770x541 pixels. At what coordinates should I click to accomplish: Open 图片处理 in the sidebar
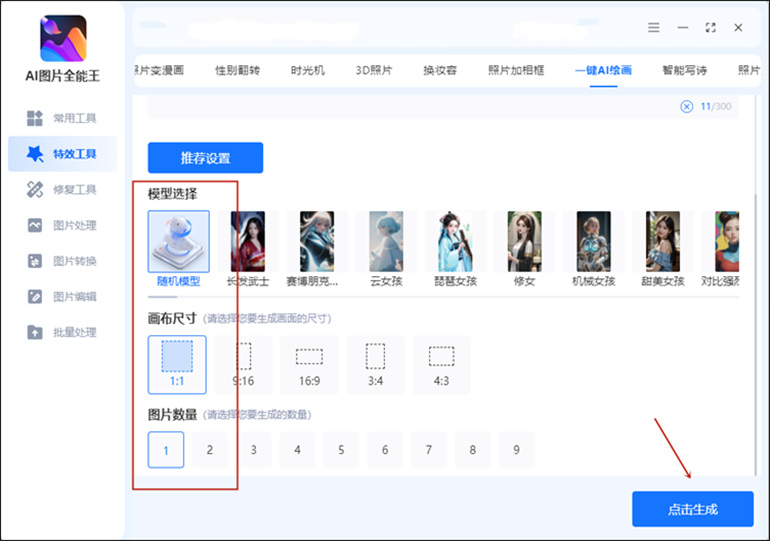62,225
